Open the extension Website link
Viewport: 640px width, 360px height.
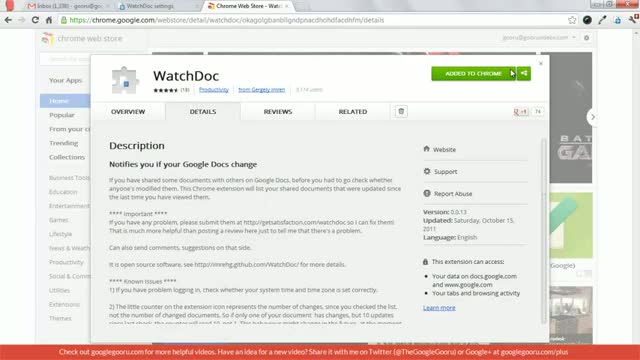pyautogui.click(x=440, y=149)
